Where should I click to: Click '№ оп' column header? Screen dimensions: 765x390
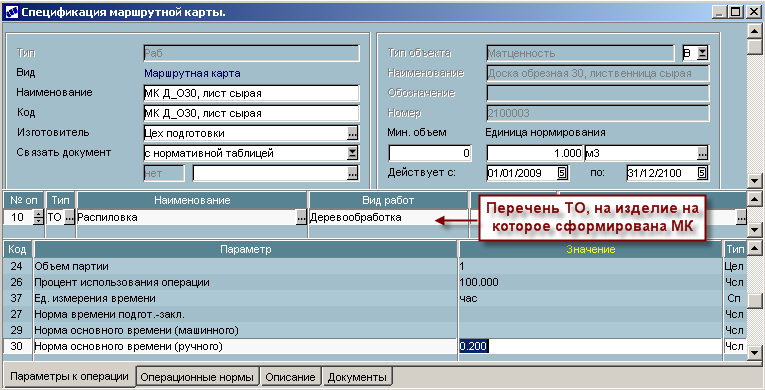click(23, 200)
